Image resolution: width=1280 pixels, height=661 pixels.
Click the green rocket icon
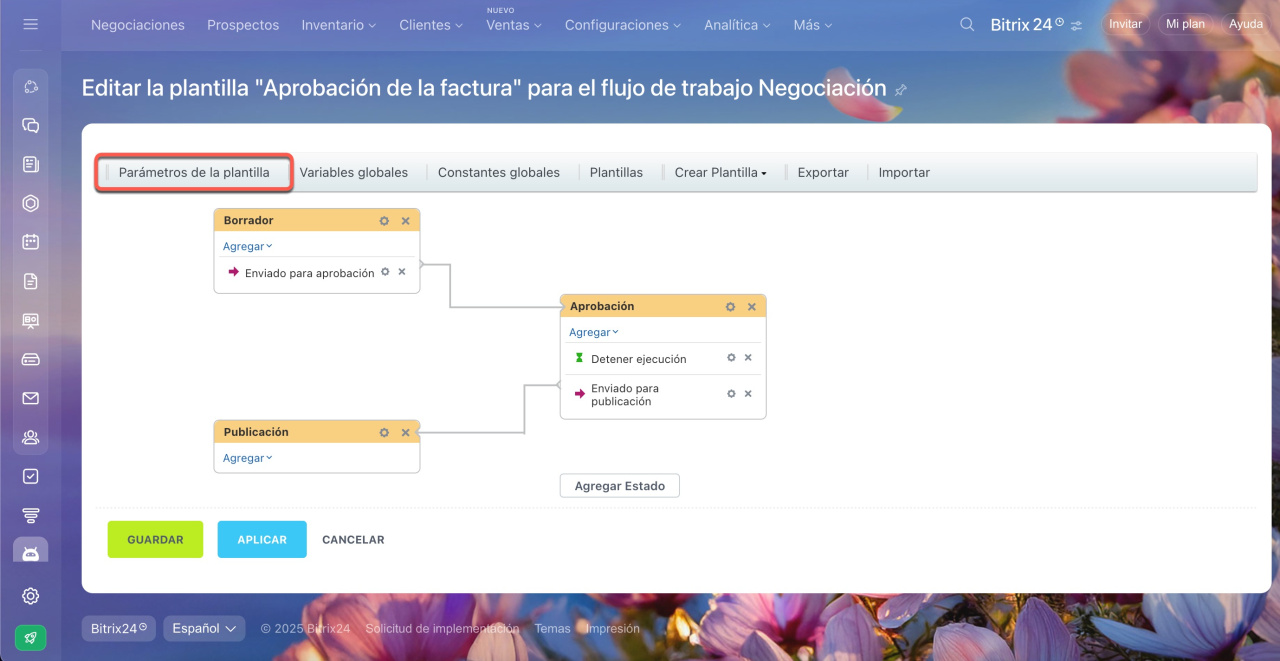31,637
